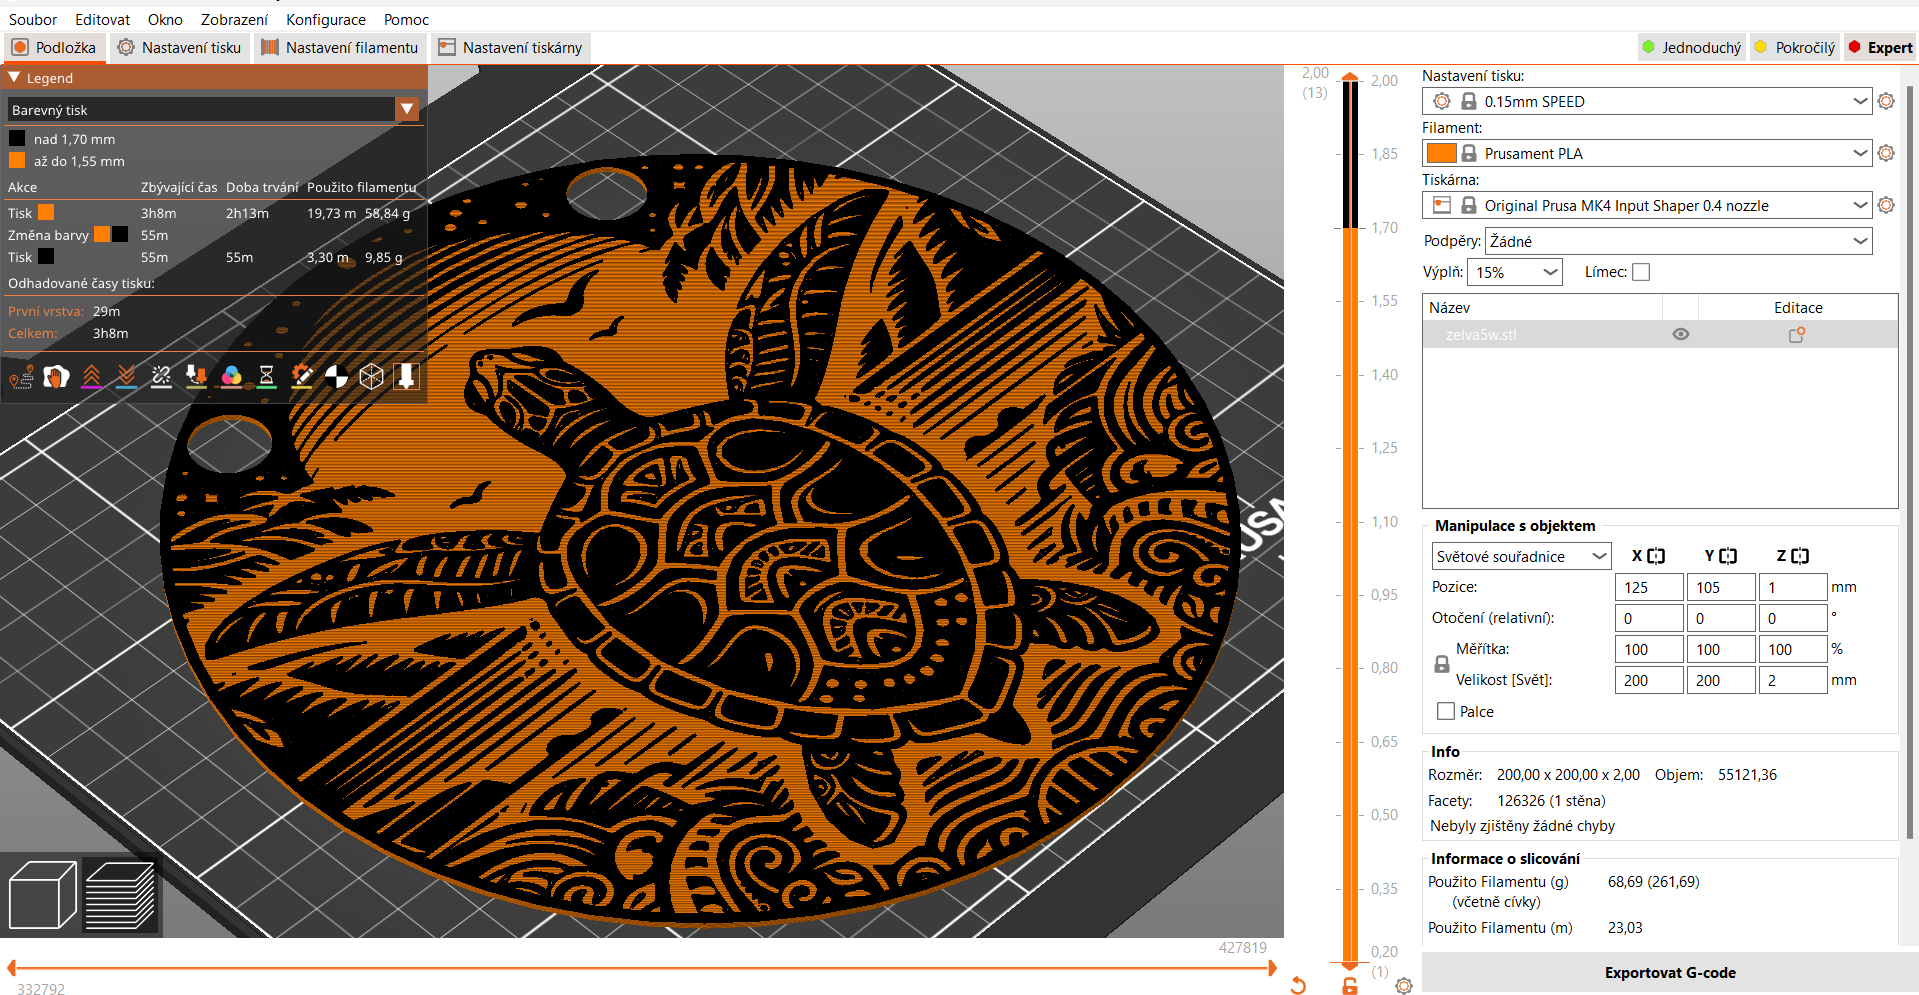Toggle wipe moves using the hand icon
This screenshot has width=1919, height=995.
pos(56,377)
